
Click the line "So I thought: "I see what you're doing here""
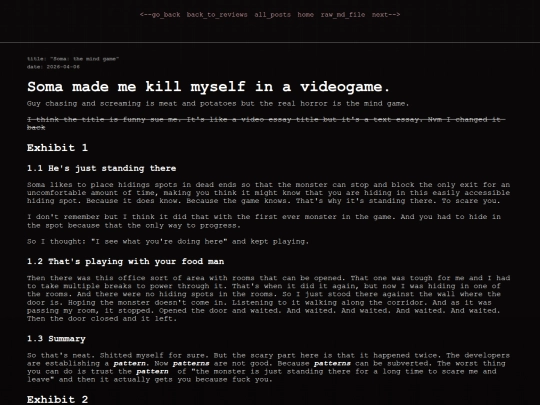pos(127,242)
